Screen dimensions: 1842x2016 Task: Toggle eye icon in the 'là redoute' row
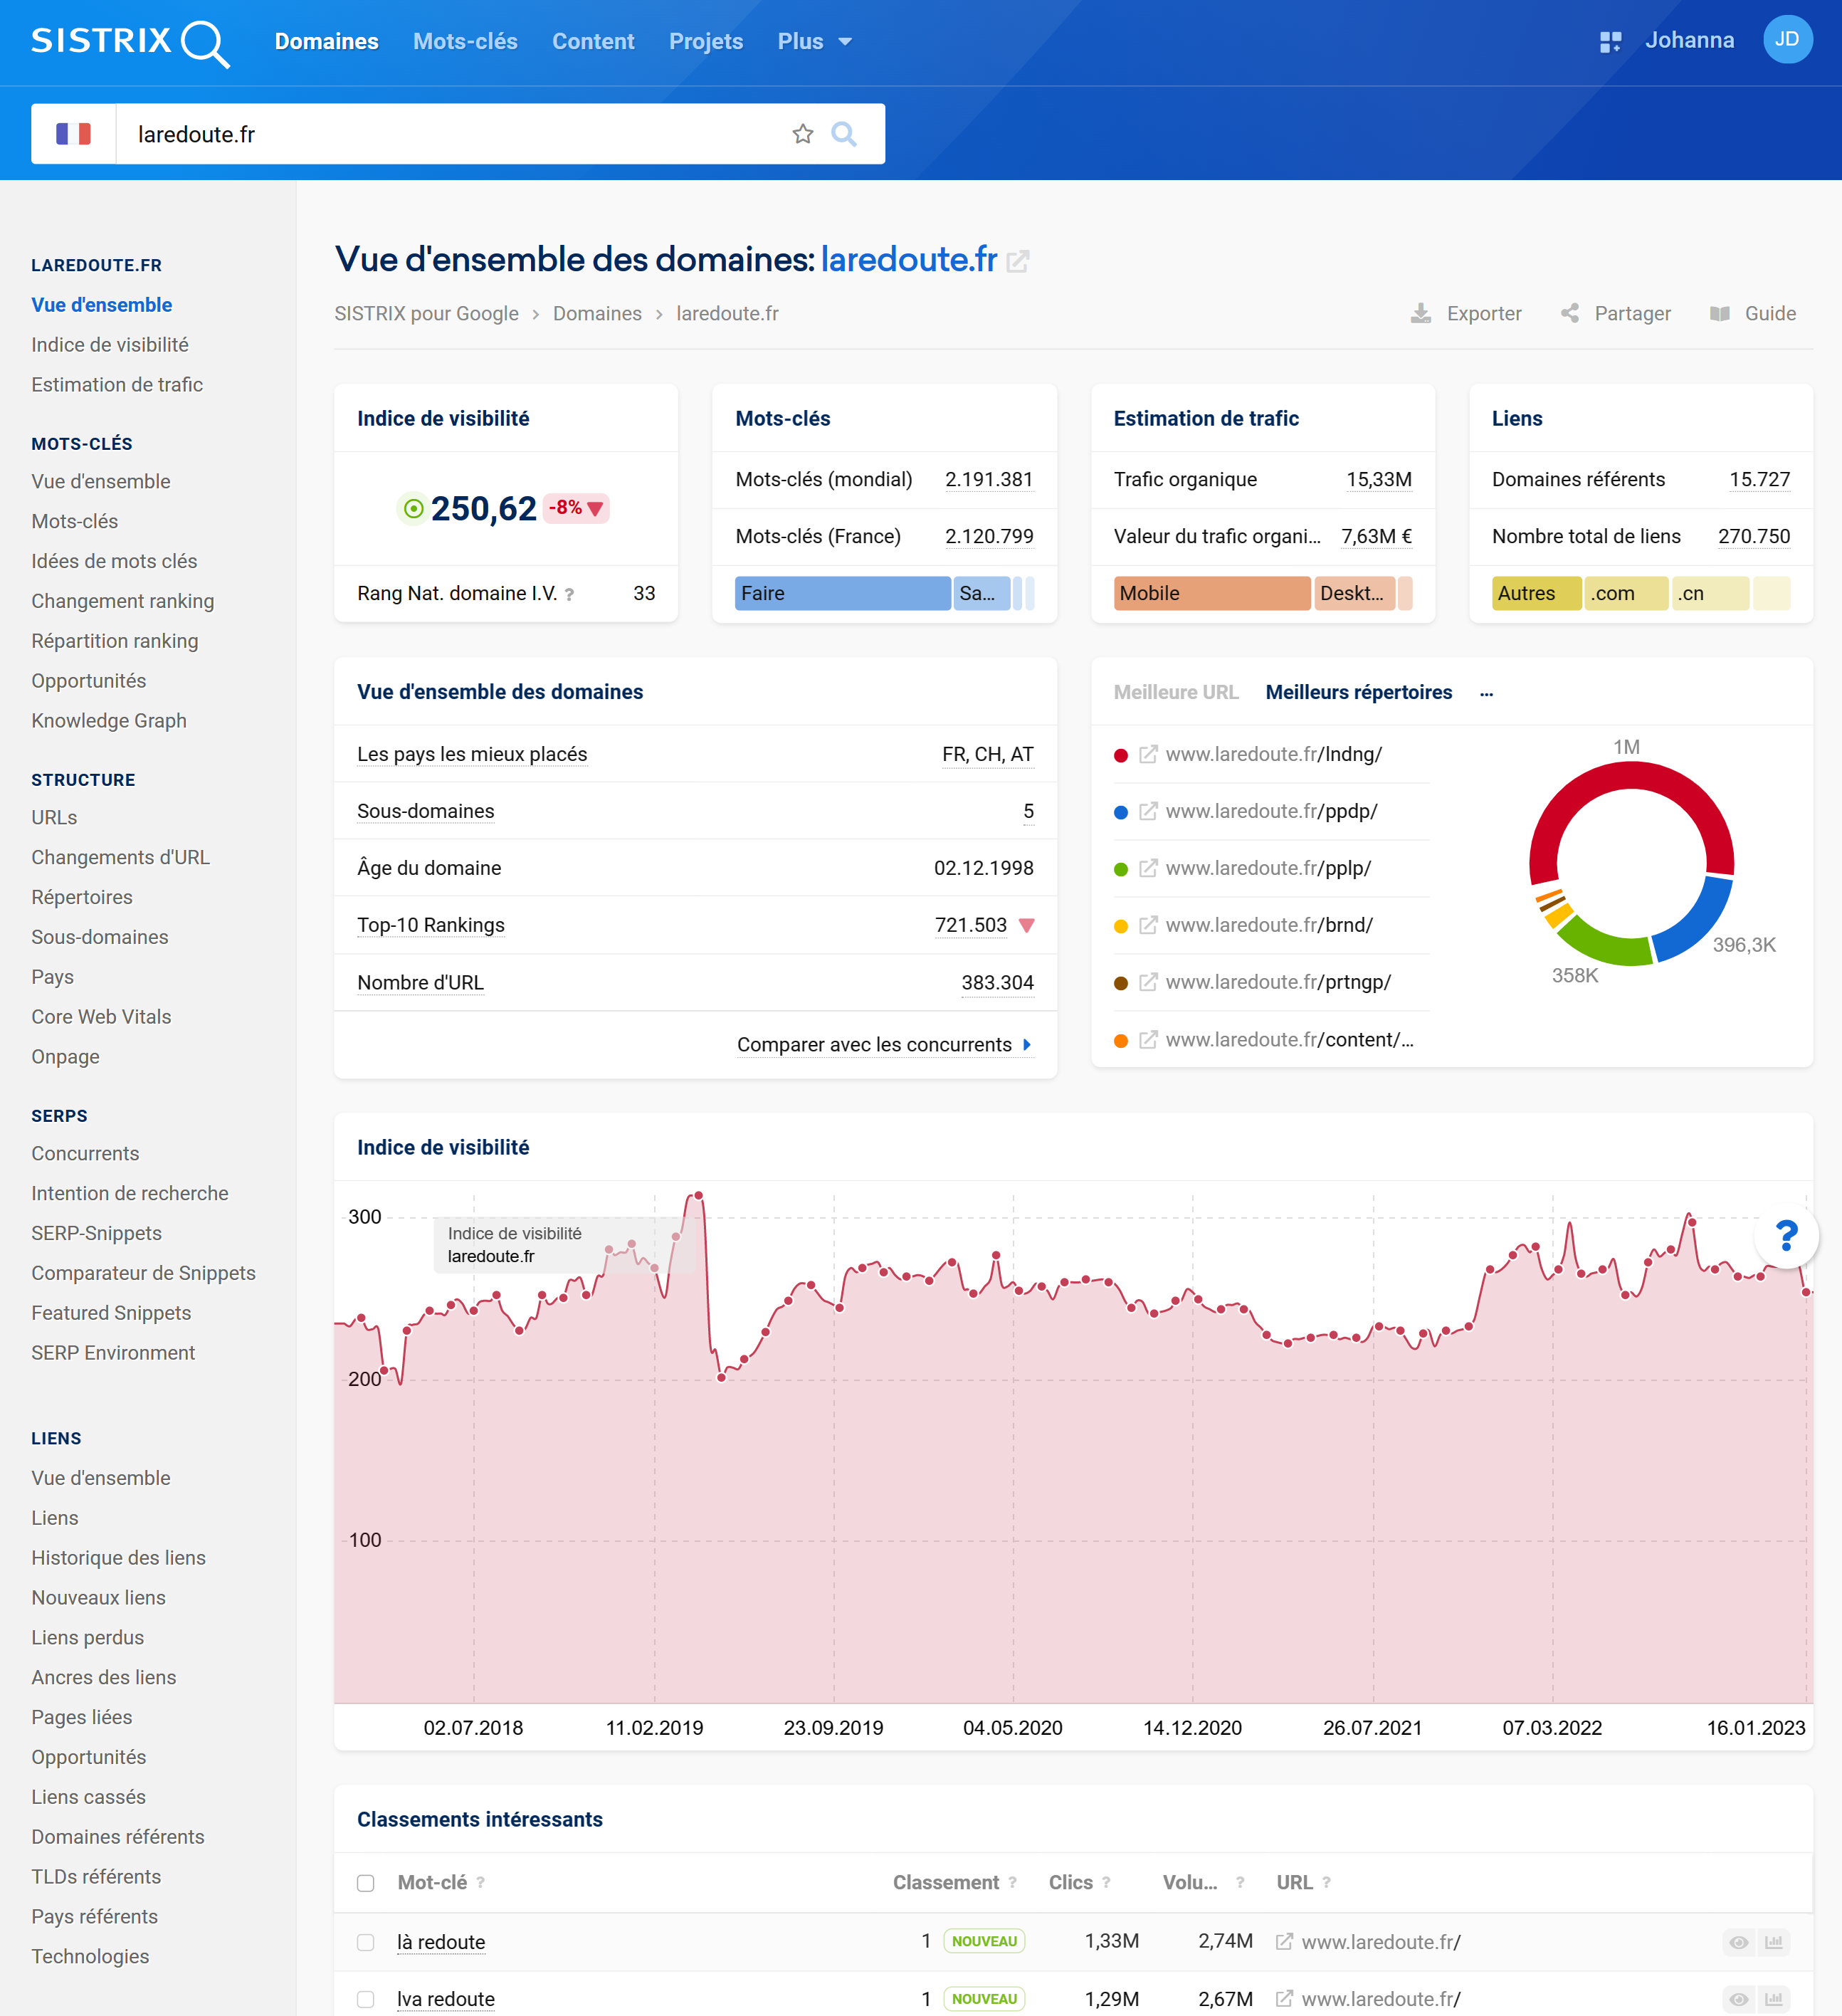[1739, 1942]
